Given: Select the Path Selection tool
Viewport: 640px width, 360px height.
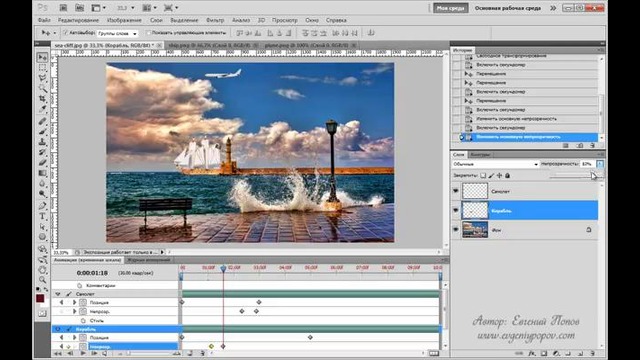Looking at the screenshot, I should click(42, 227).
